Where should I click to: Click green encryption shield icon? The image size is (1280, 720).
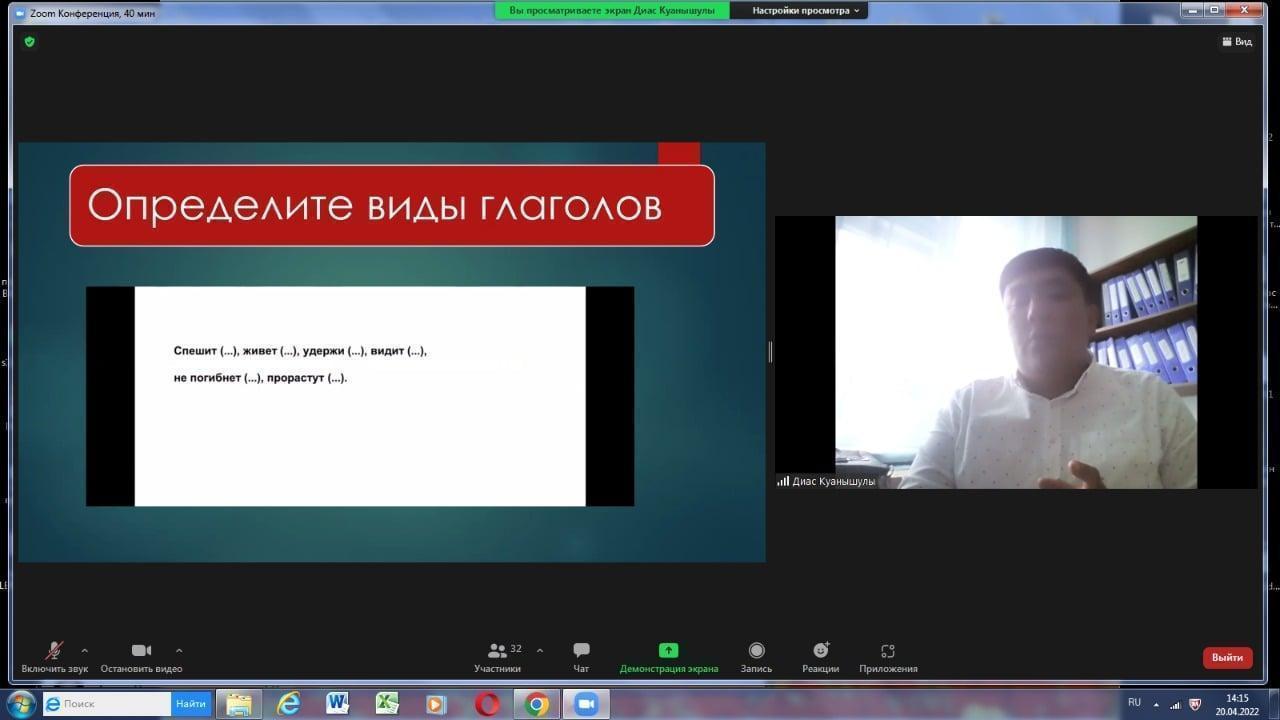[x=29, y=42]
